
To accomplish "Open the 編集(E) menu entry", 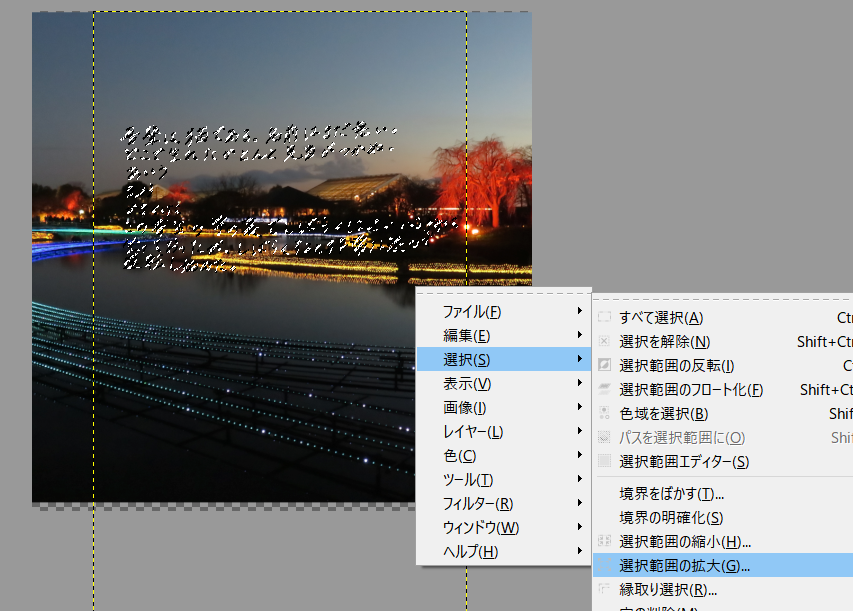I will coord(504,335).
